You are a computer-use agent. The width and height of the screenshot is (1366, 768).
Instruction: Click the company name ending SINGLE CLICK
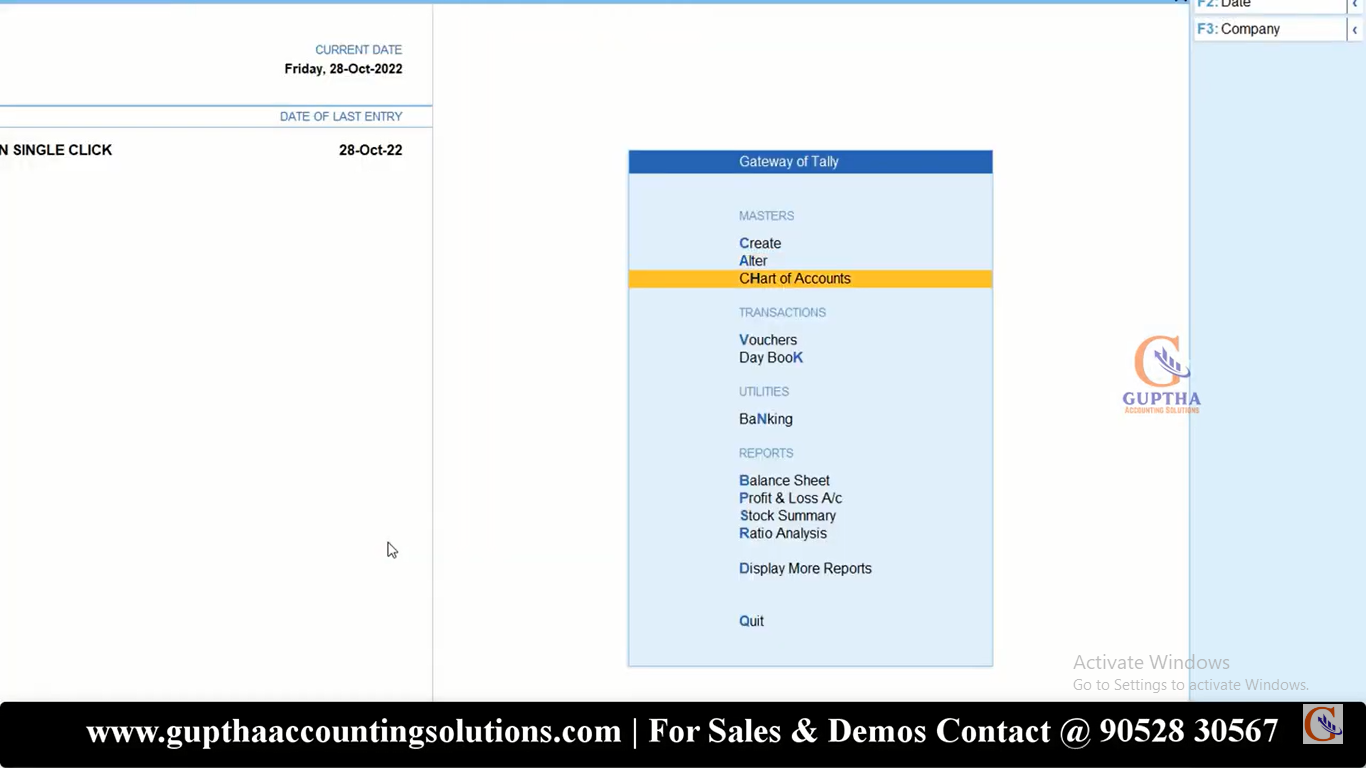(x=56, y=150)
